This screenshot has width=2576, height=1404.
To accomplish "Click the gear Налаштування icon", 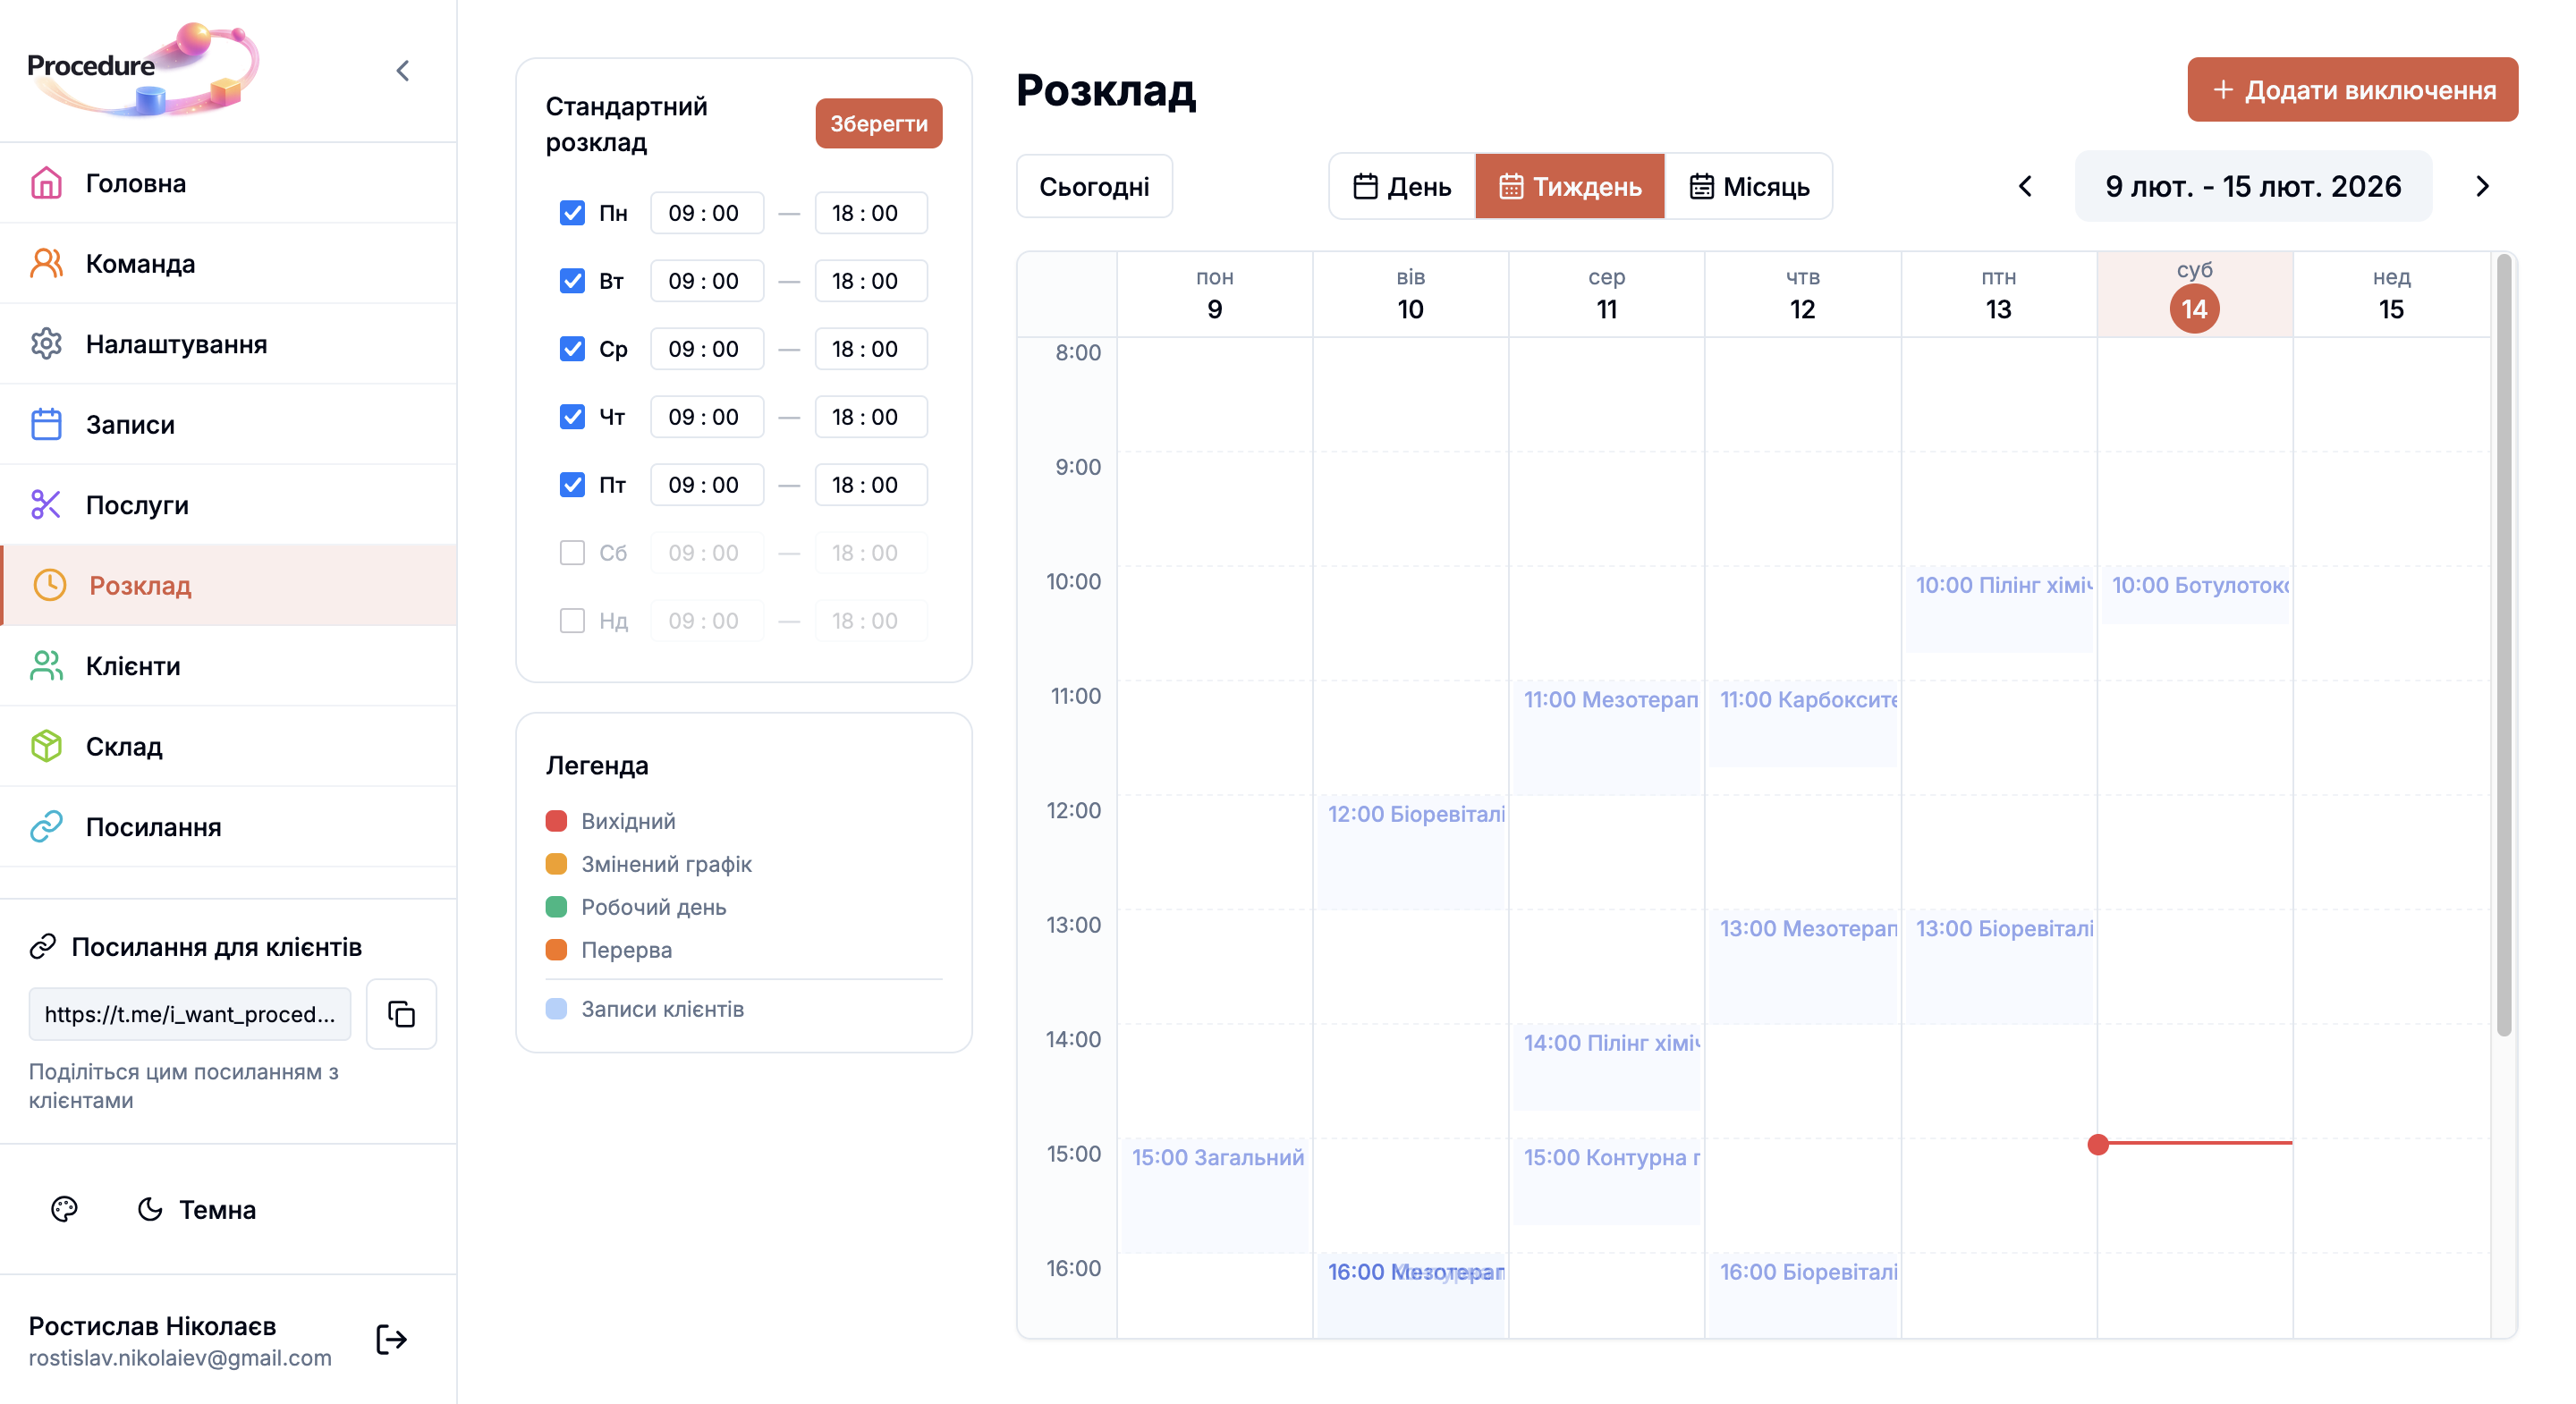I will click(x=46, y=344).
